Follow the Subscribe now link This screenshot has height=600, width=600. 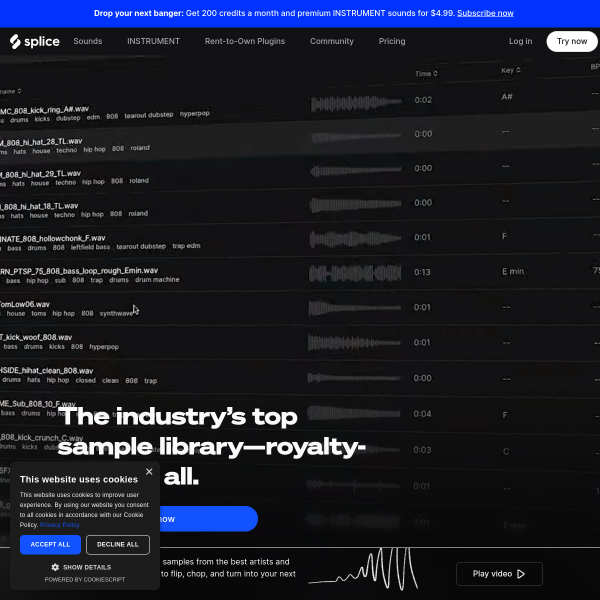pyautogui.click(x=485, y=13)
